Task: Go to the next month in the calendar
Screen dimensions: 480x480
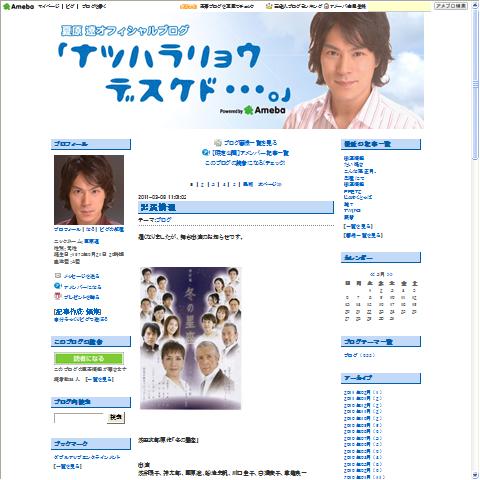Action: 390,274
